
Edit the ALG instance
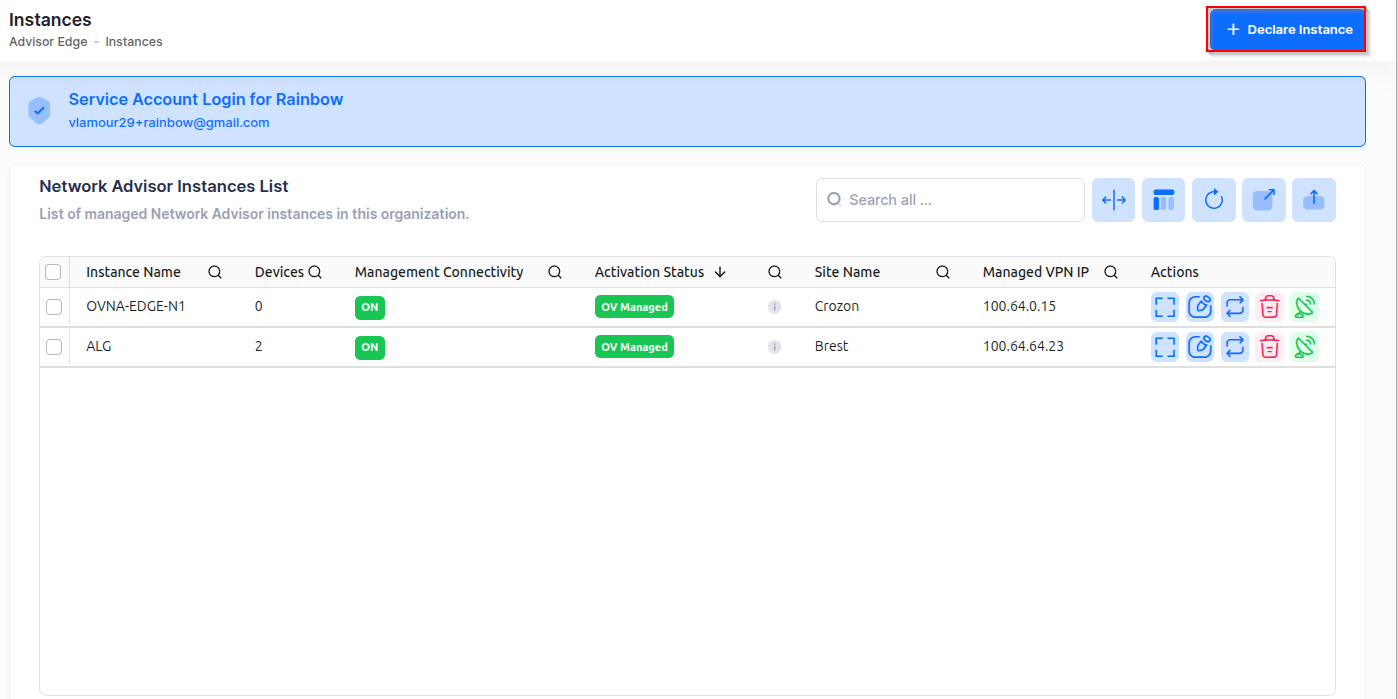click(1200, 347)
